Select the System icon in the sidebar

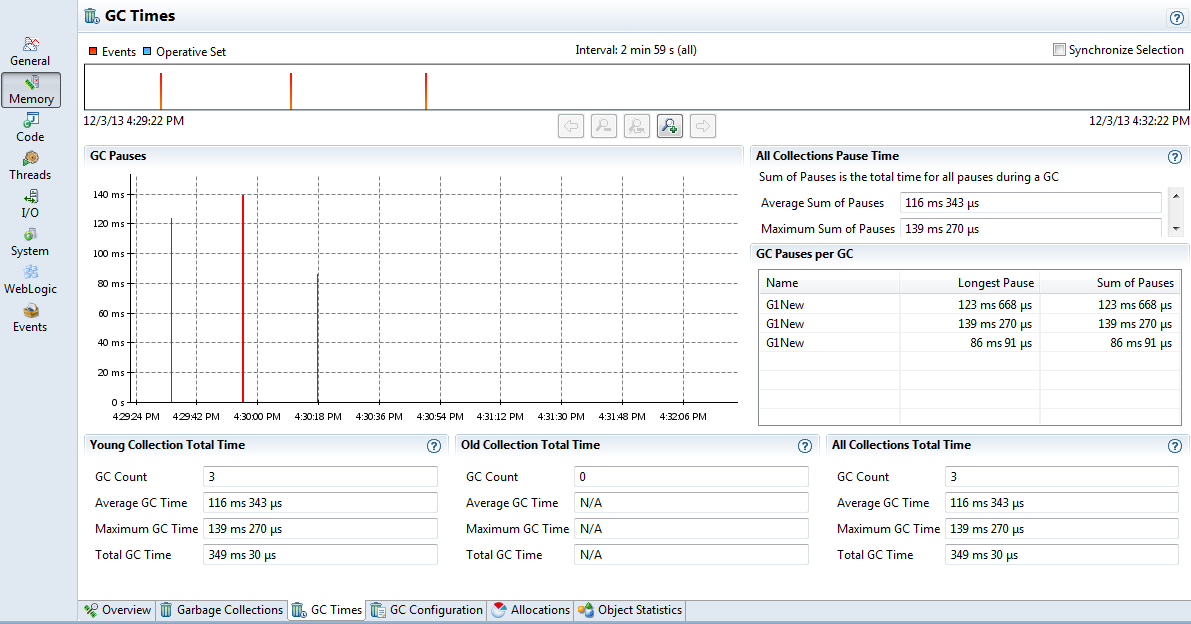[30, 240]
